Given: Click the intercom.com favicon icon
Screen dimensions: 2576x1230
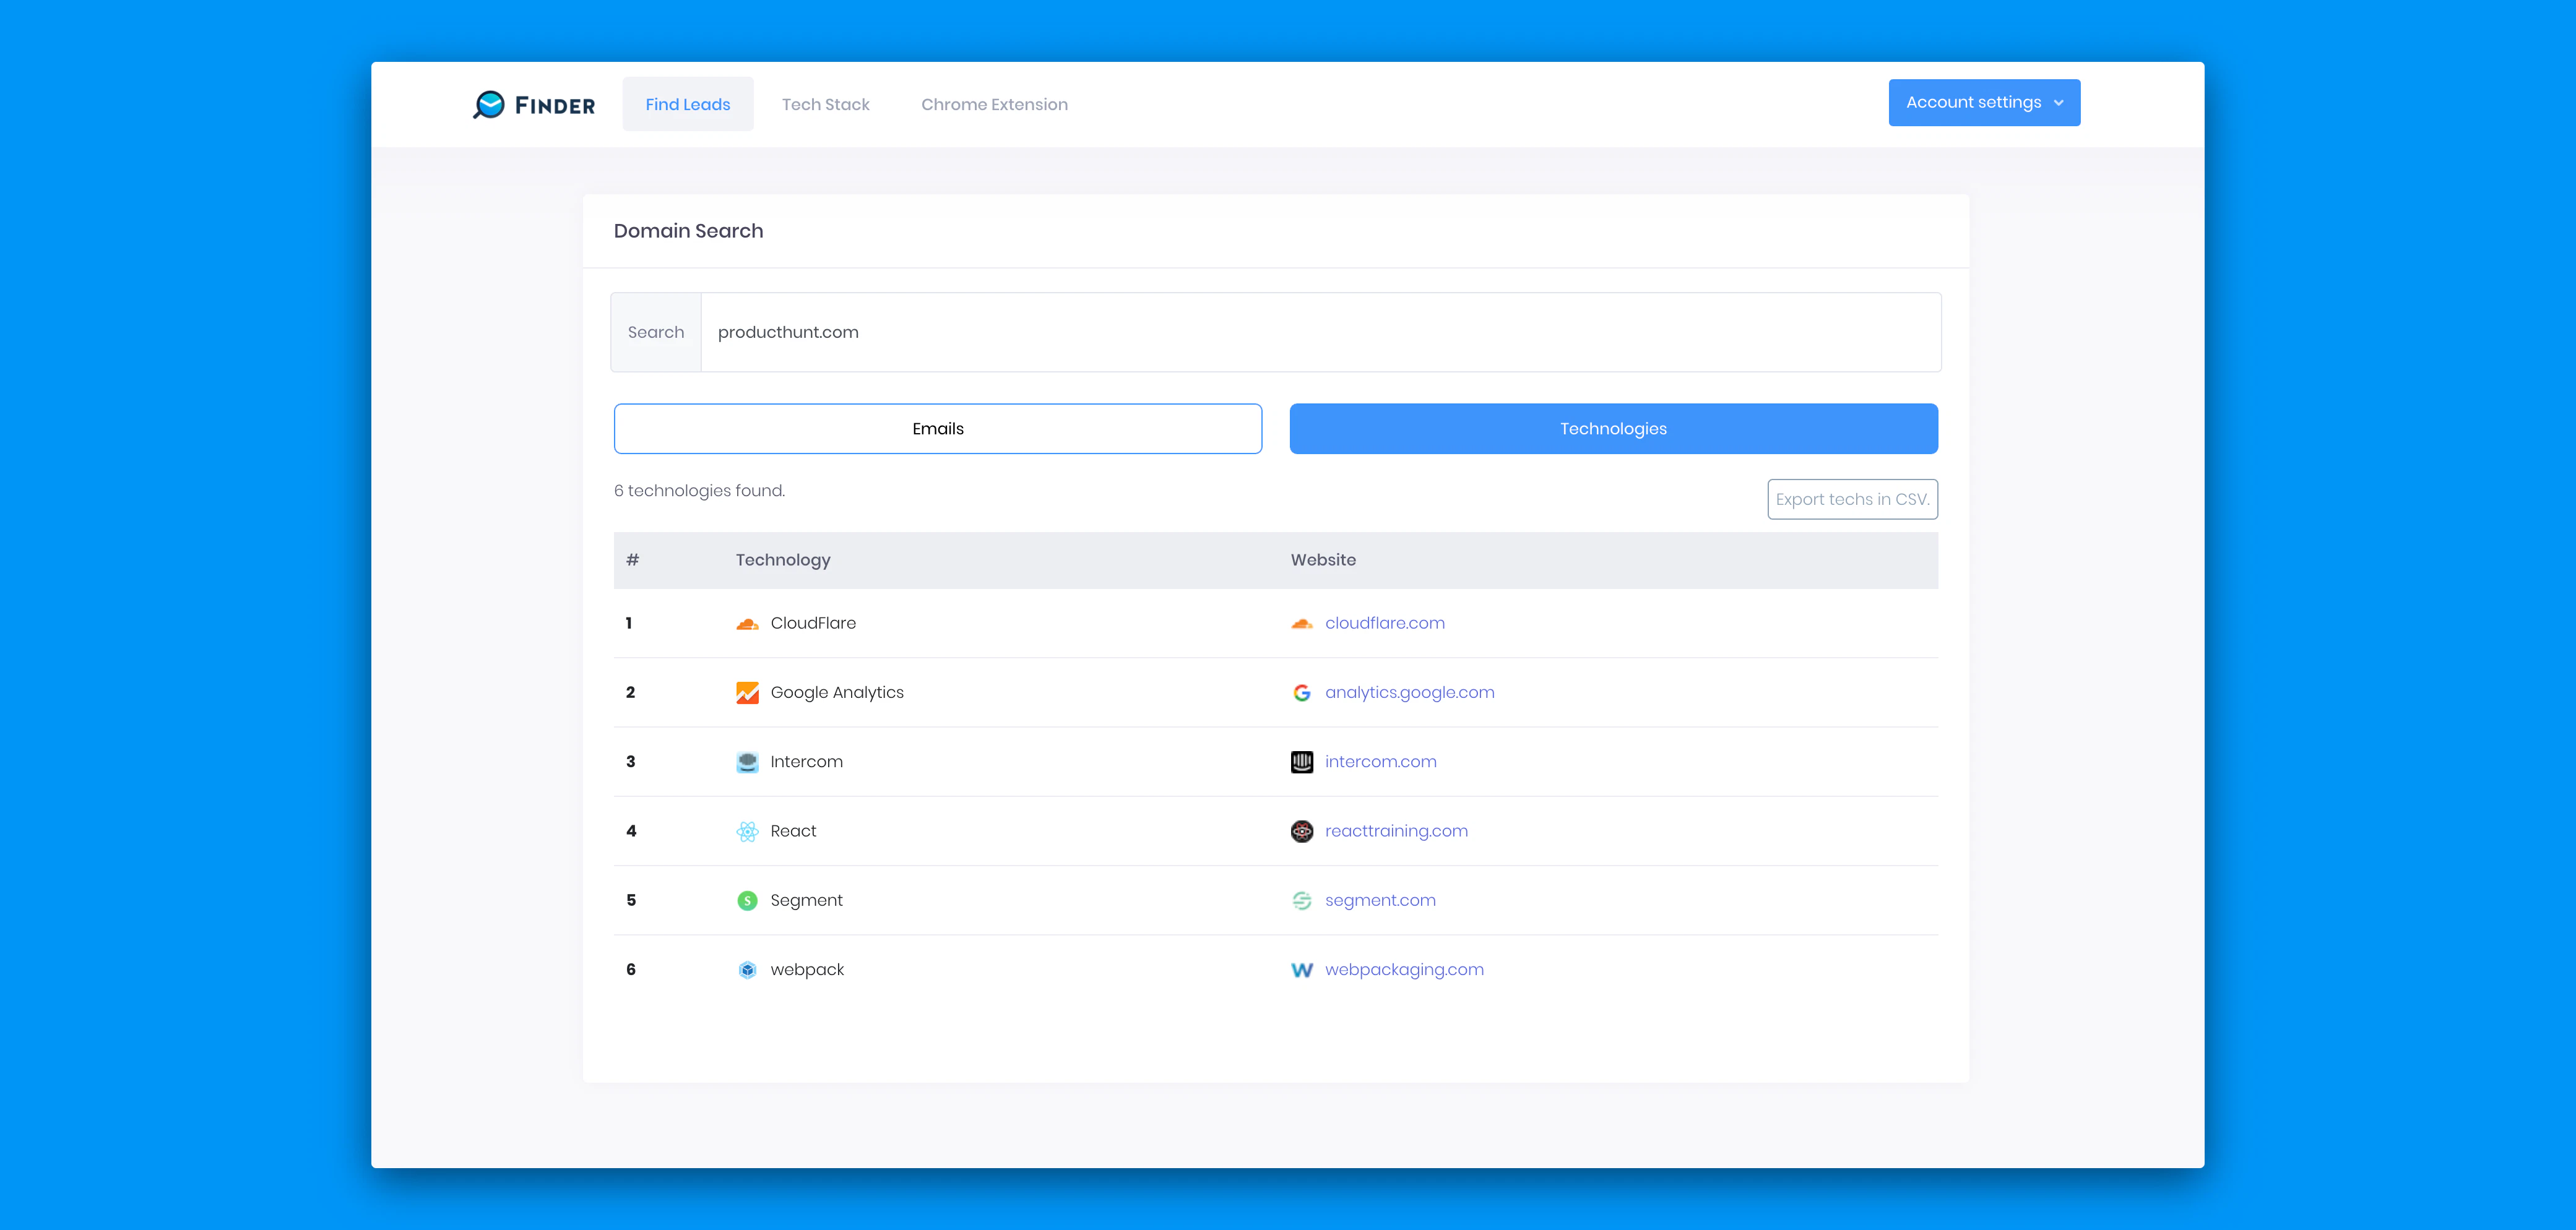Looking at the screenshot, I should 1301,762.
